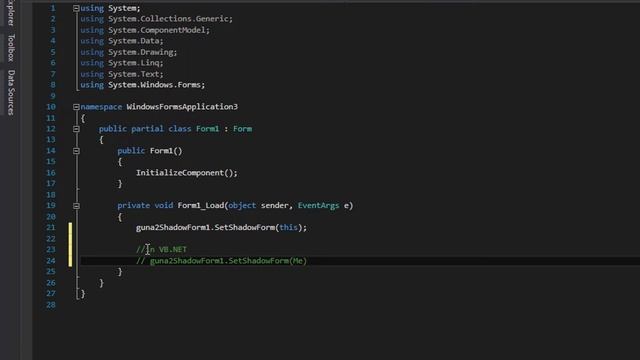Click guna2ShadowForm1.SetShadowForm(this) statement
The height and width of the screenshot is (360, 640).
pos(221,227)
